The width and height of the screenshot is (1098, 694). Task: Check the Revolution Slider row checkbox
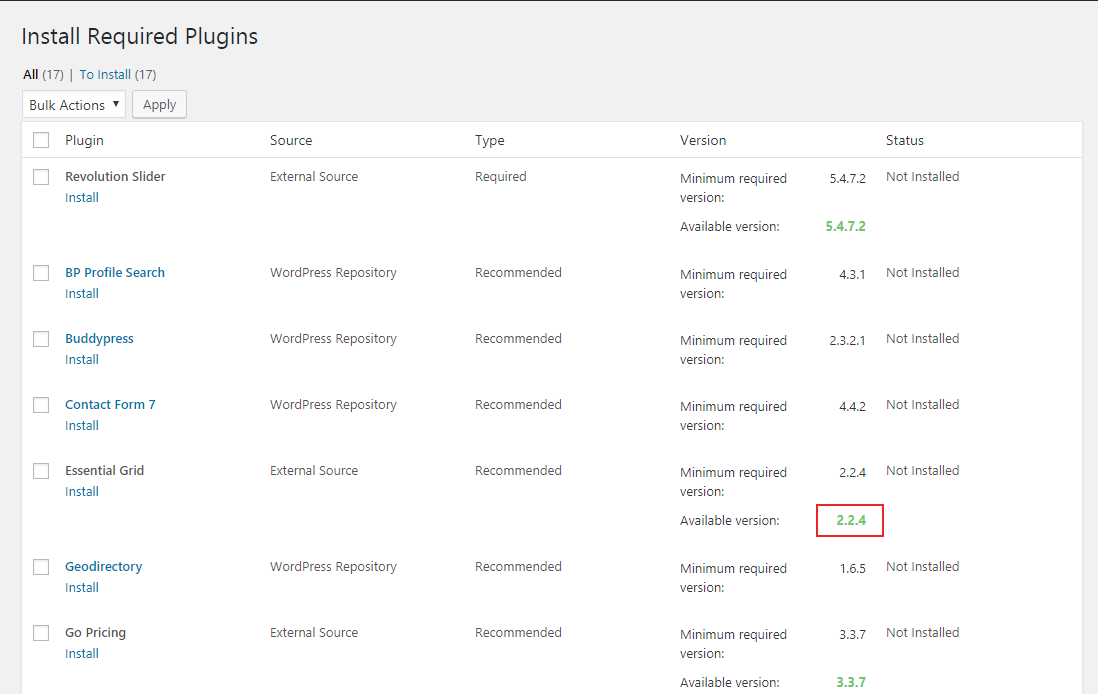coord(41,176)
